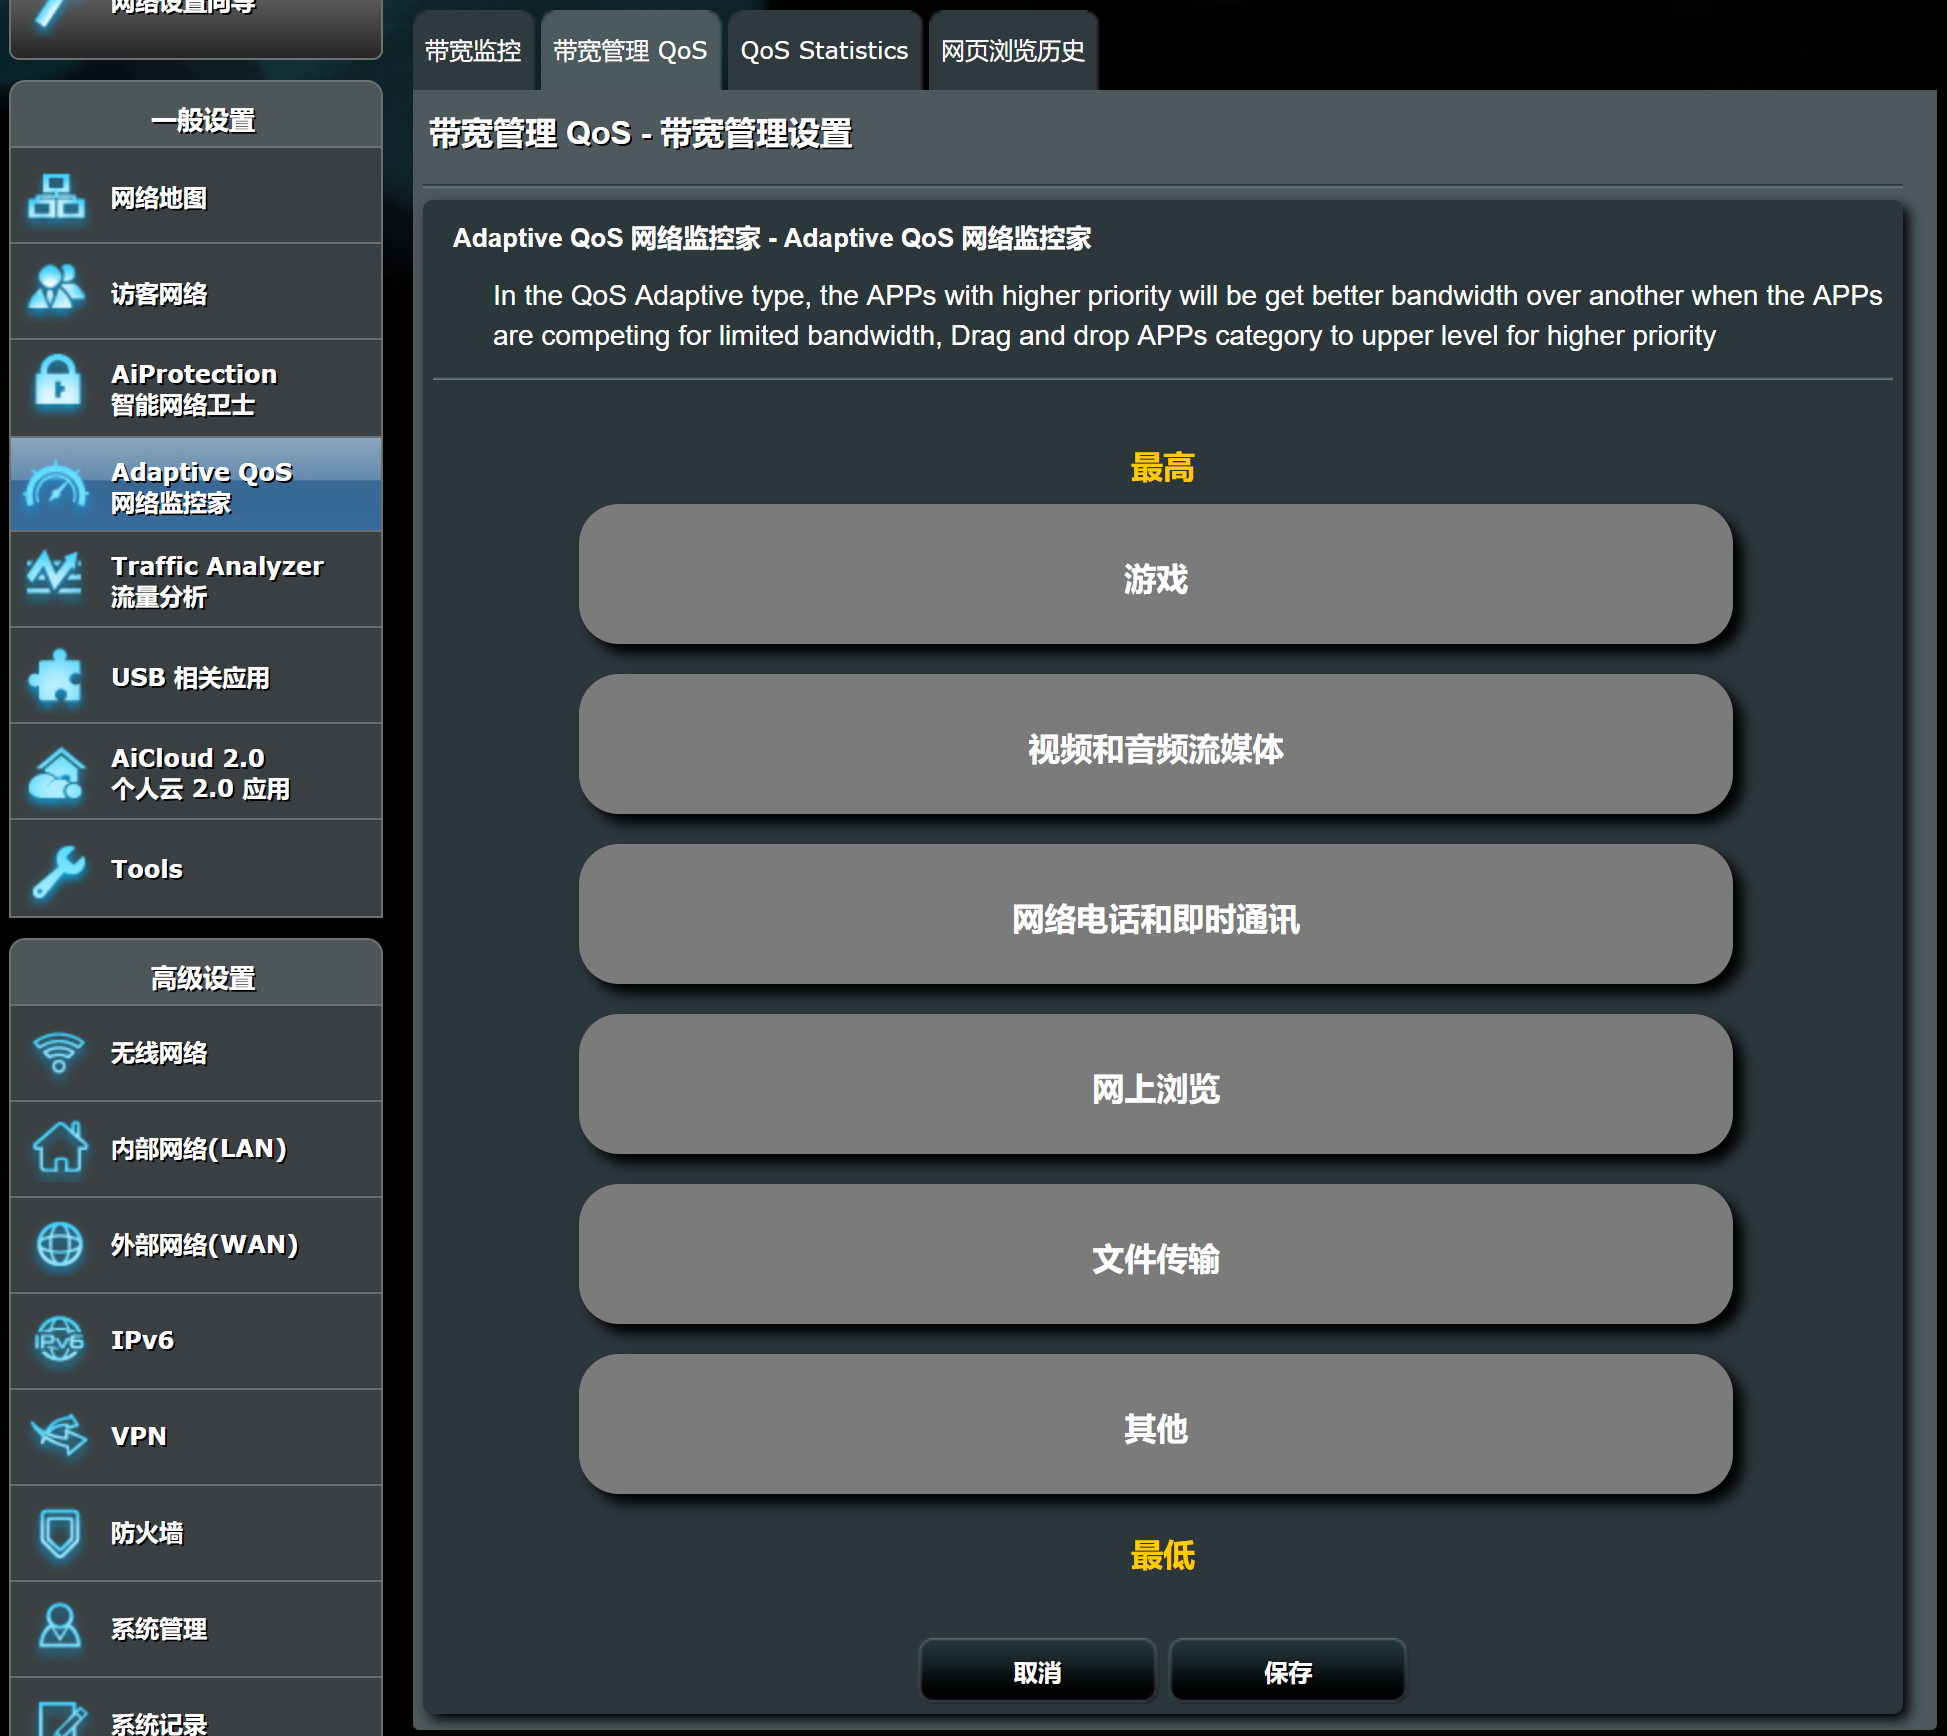
Task: Click the WAN globe icon
Action: 59,1244
